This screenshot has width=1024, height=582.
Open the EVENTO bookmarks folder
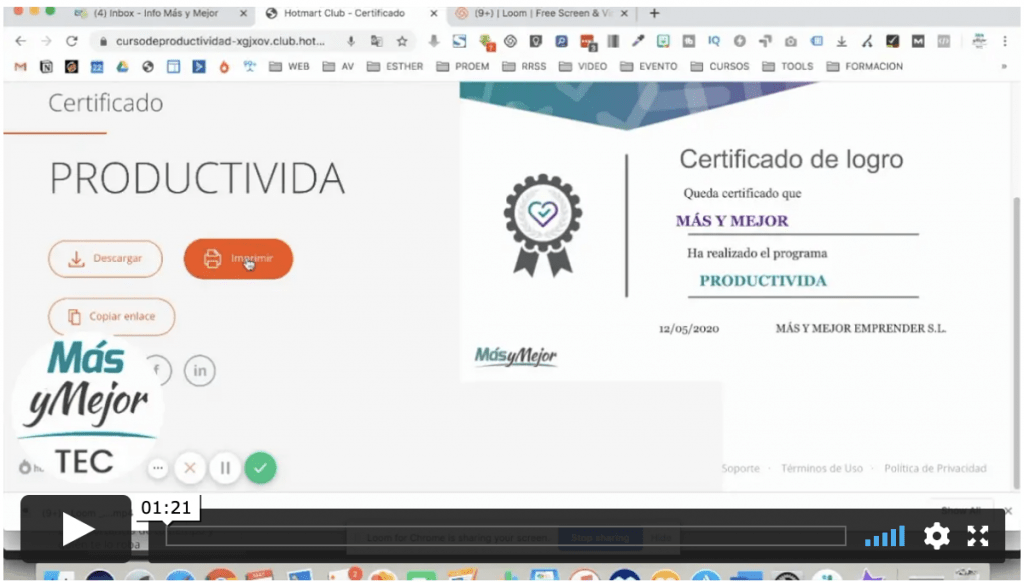pyautogui.click(x=648, y=67)
